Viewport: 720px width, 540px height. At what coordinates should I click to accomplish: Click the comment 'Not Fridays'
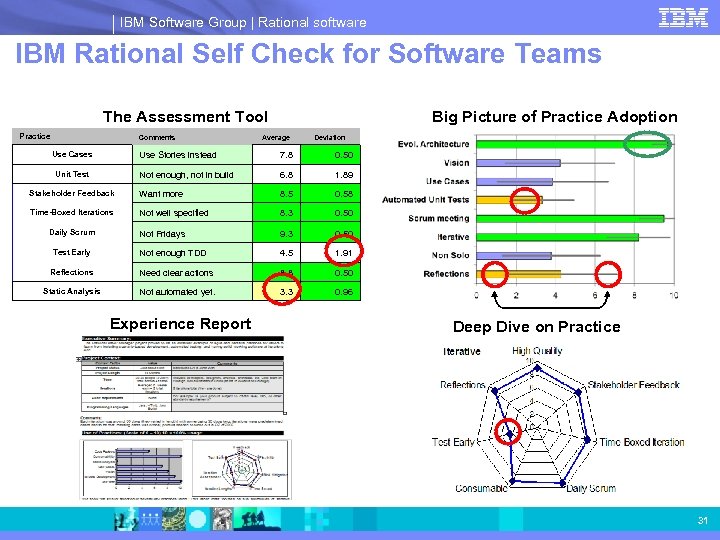tap(162, 234)
